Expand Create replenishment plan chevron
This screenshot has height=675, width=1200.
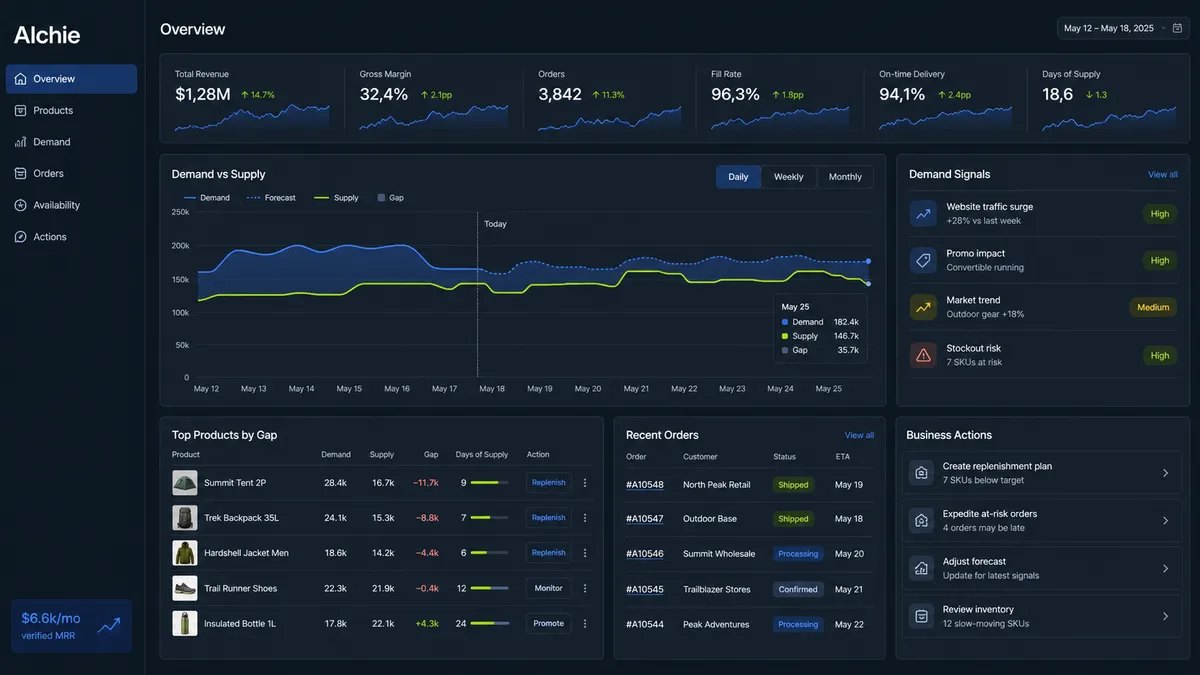1165,473
